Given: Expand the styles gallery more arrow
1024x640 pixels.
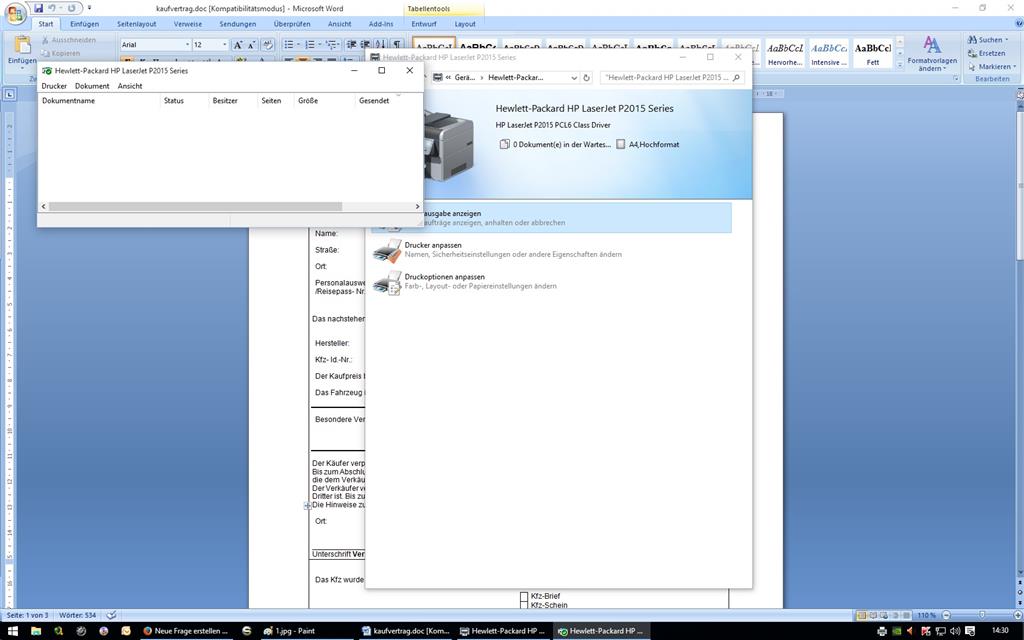Looking at the screenshot, I should point(900,63).
